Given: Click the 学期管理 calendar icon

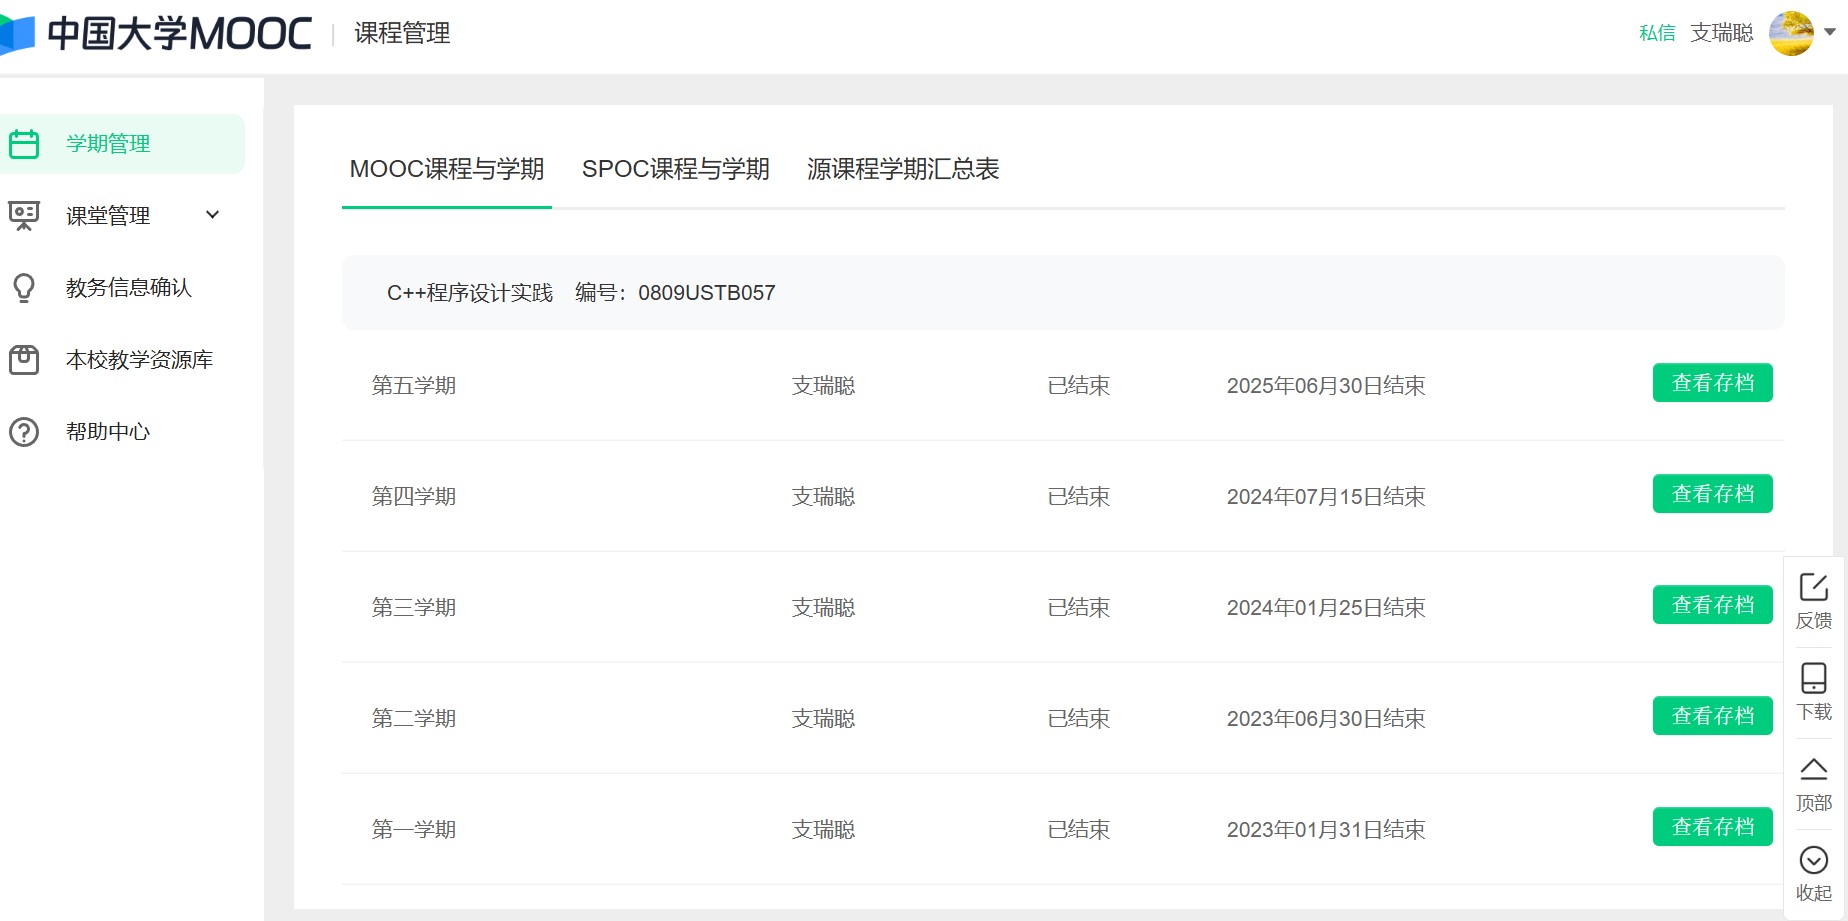Looking at the screenshot, I should 24,144.
